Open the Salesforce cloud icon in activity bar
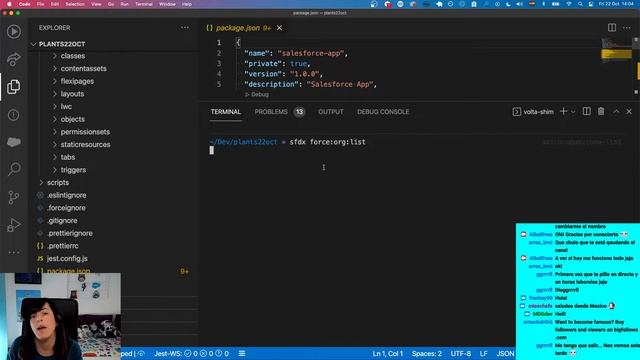The image size is (640, 360). tap(13, 142)
